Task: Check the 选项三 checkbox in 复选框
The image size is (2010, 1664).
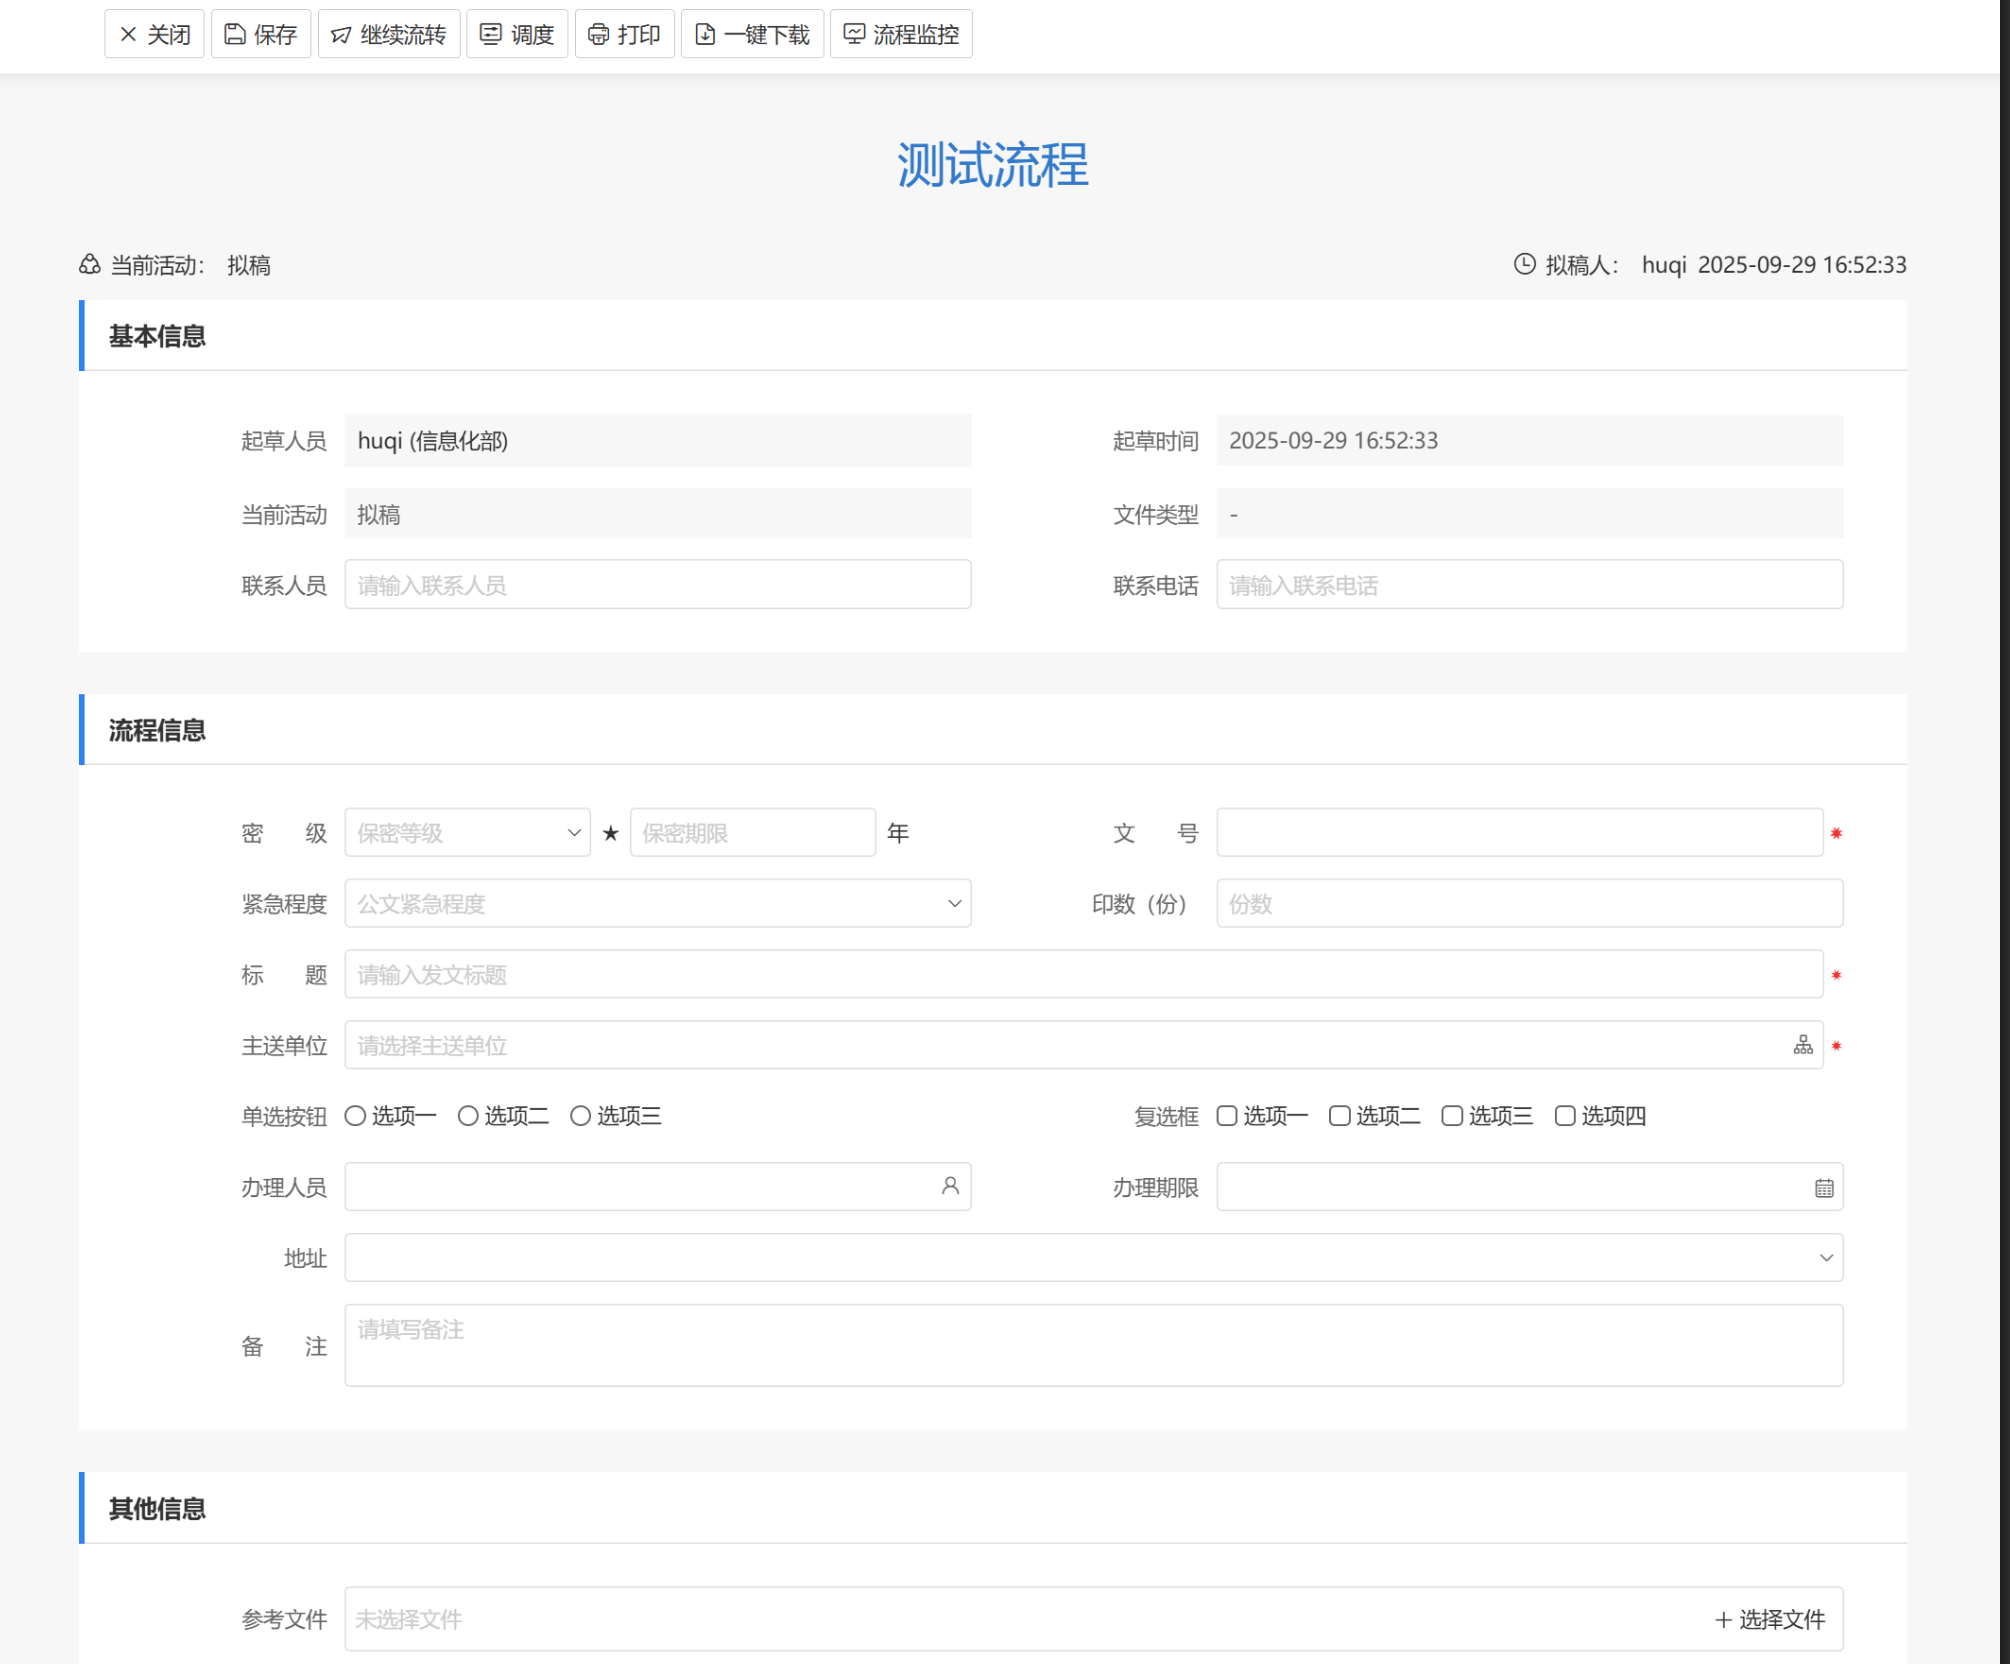Action: (1452, 1116)
